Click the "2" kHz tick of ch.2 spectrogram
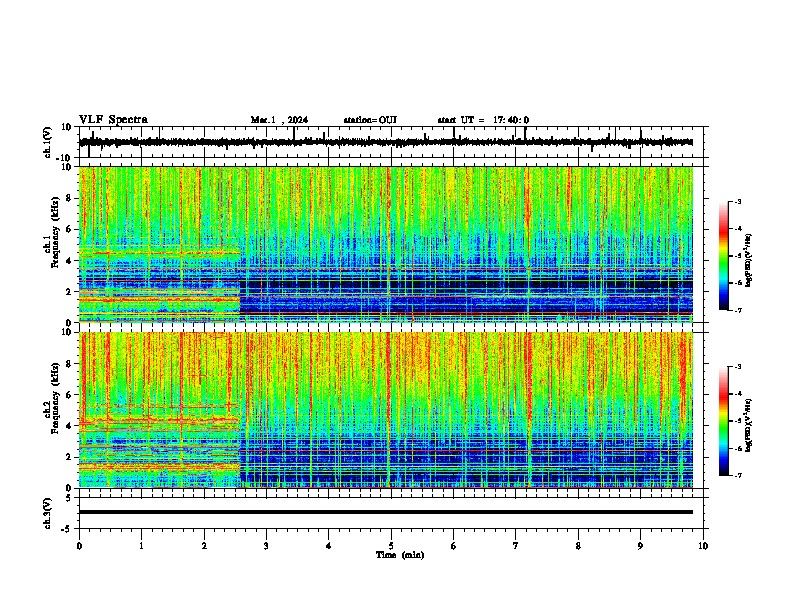The height and width of the screenshot is (612, 792). [70, 457]
